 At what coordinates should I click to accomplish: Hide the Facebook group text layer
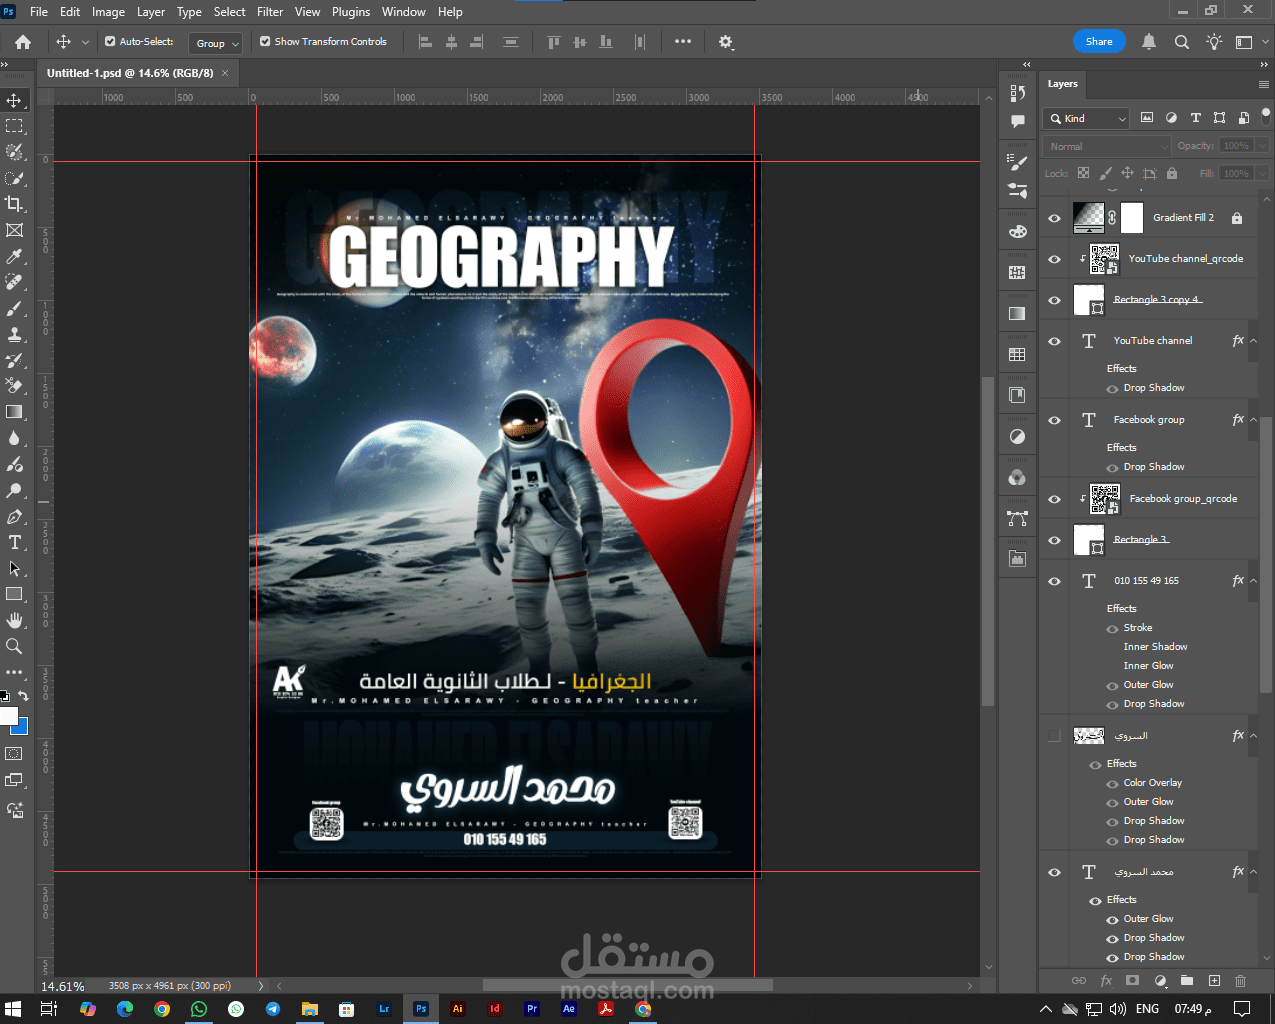pyautogui.click(x=1054, y=420)
